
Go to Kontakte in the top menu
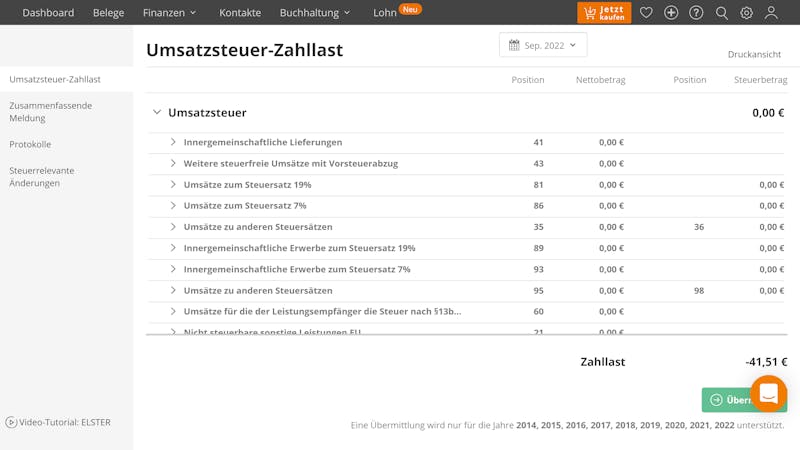[x=240, y=13]
